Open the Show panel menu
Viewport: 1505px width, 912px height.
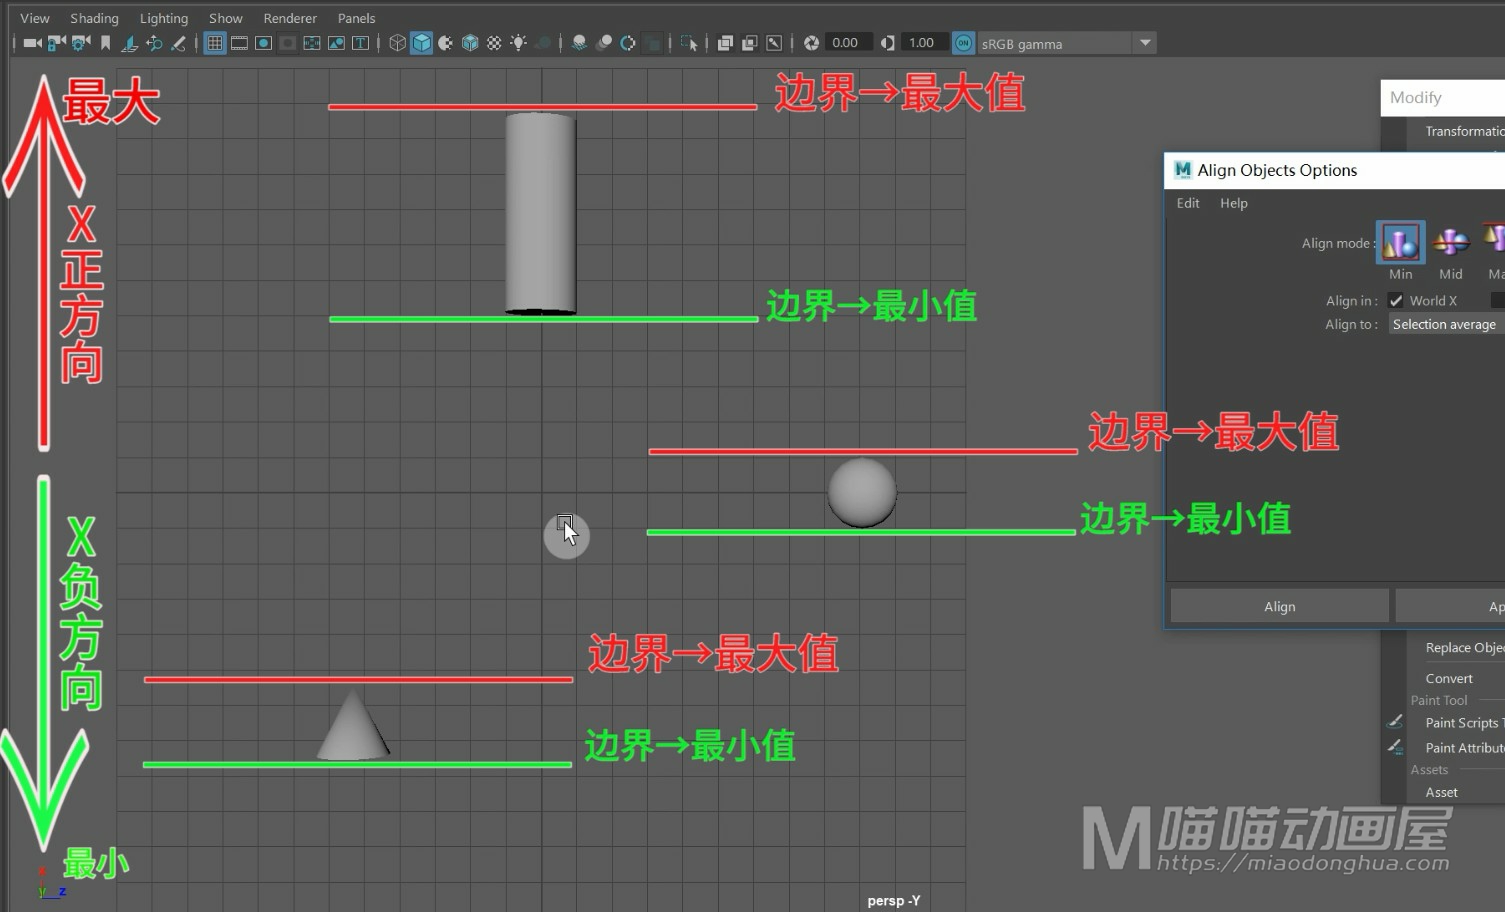tap(226, 18)
